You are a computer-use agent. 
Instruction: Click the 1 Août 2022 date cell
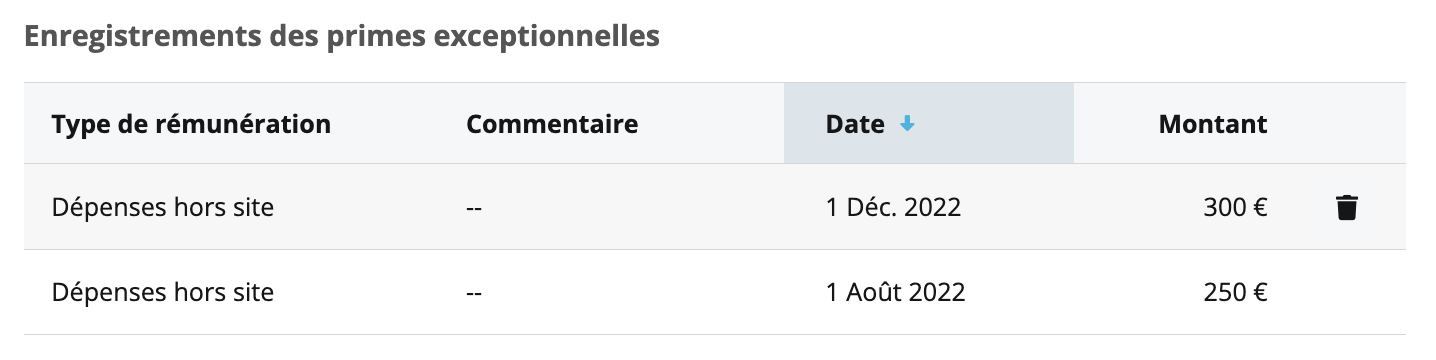(896, 293)
